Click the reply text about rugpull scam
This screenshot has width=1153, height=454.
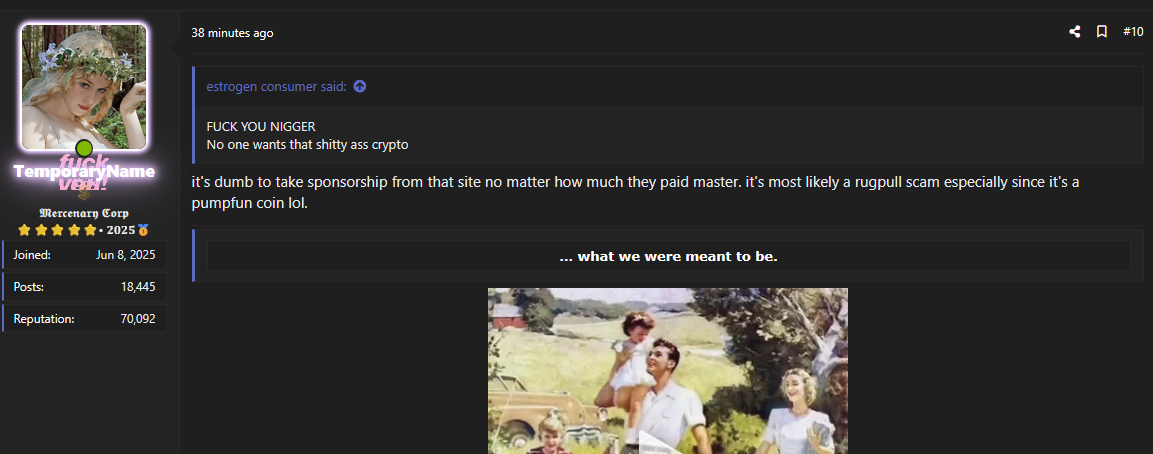(x=635, y=192)
